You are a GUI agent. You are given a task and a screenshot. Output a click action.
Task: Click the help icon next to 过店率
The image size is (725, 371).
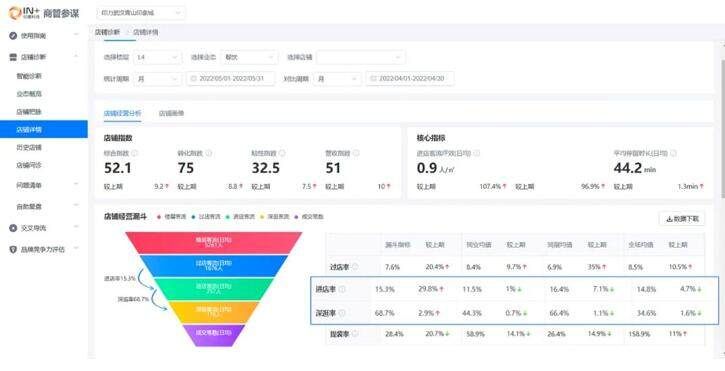(x=355, y=267)
